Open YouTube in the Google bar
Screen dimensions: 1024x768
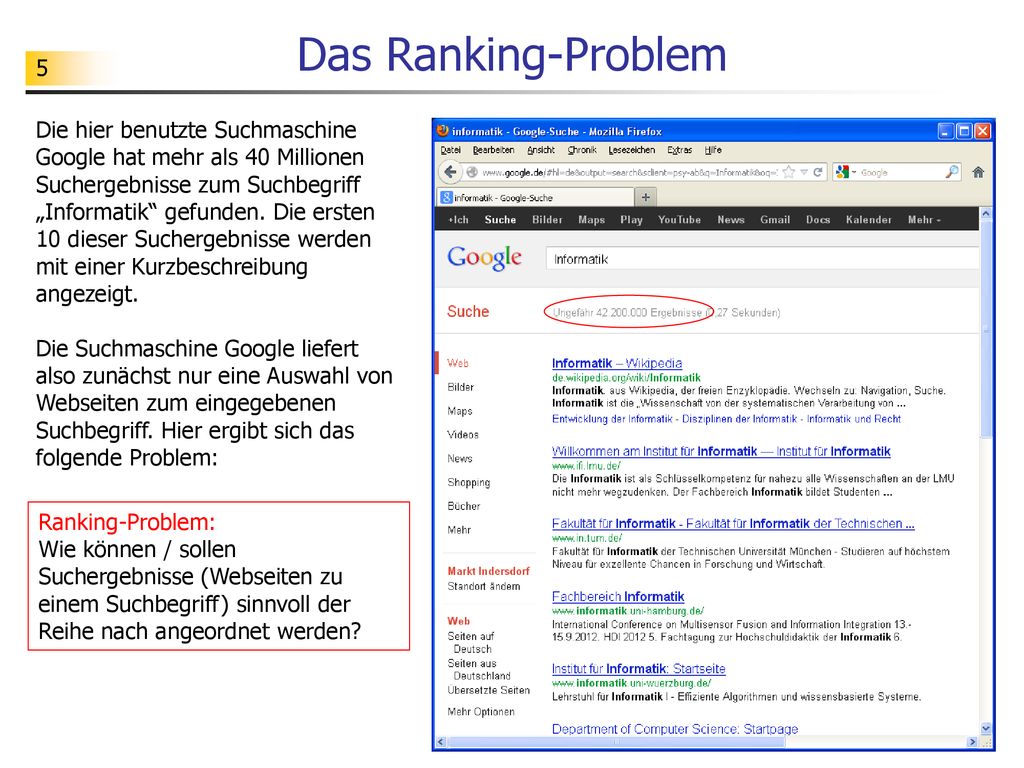pyautogui.click(x=679, y=220)
